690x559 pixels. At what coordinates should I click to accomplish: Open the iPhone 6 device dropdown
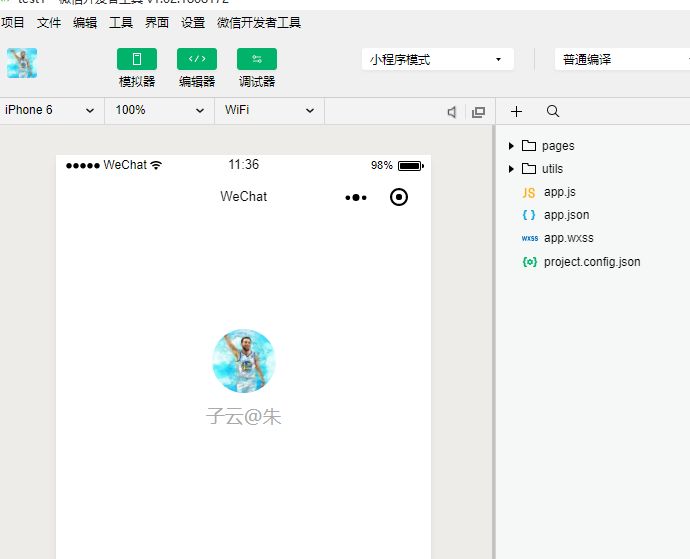tap(50, 110)
